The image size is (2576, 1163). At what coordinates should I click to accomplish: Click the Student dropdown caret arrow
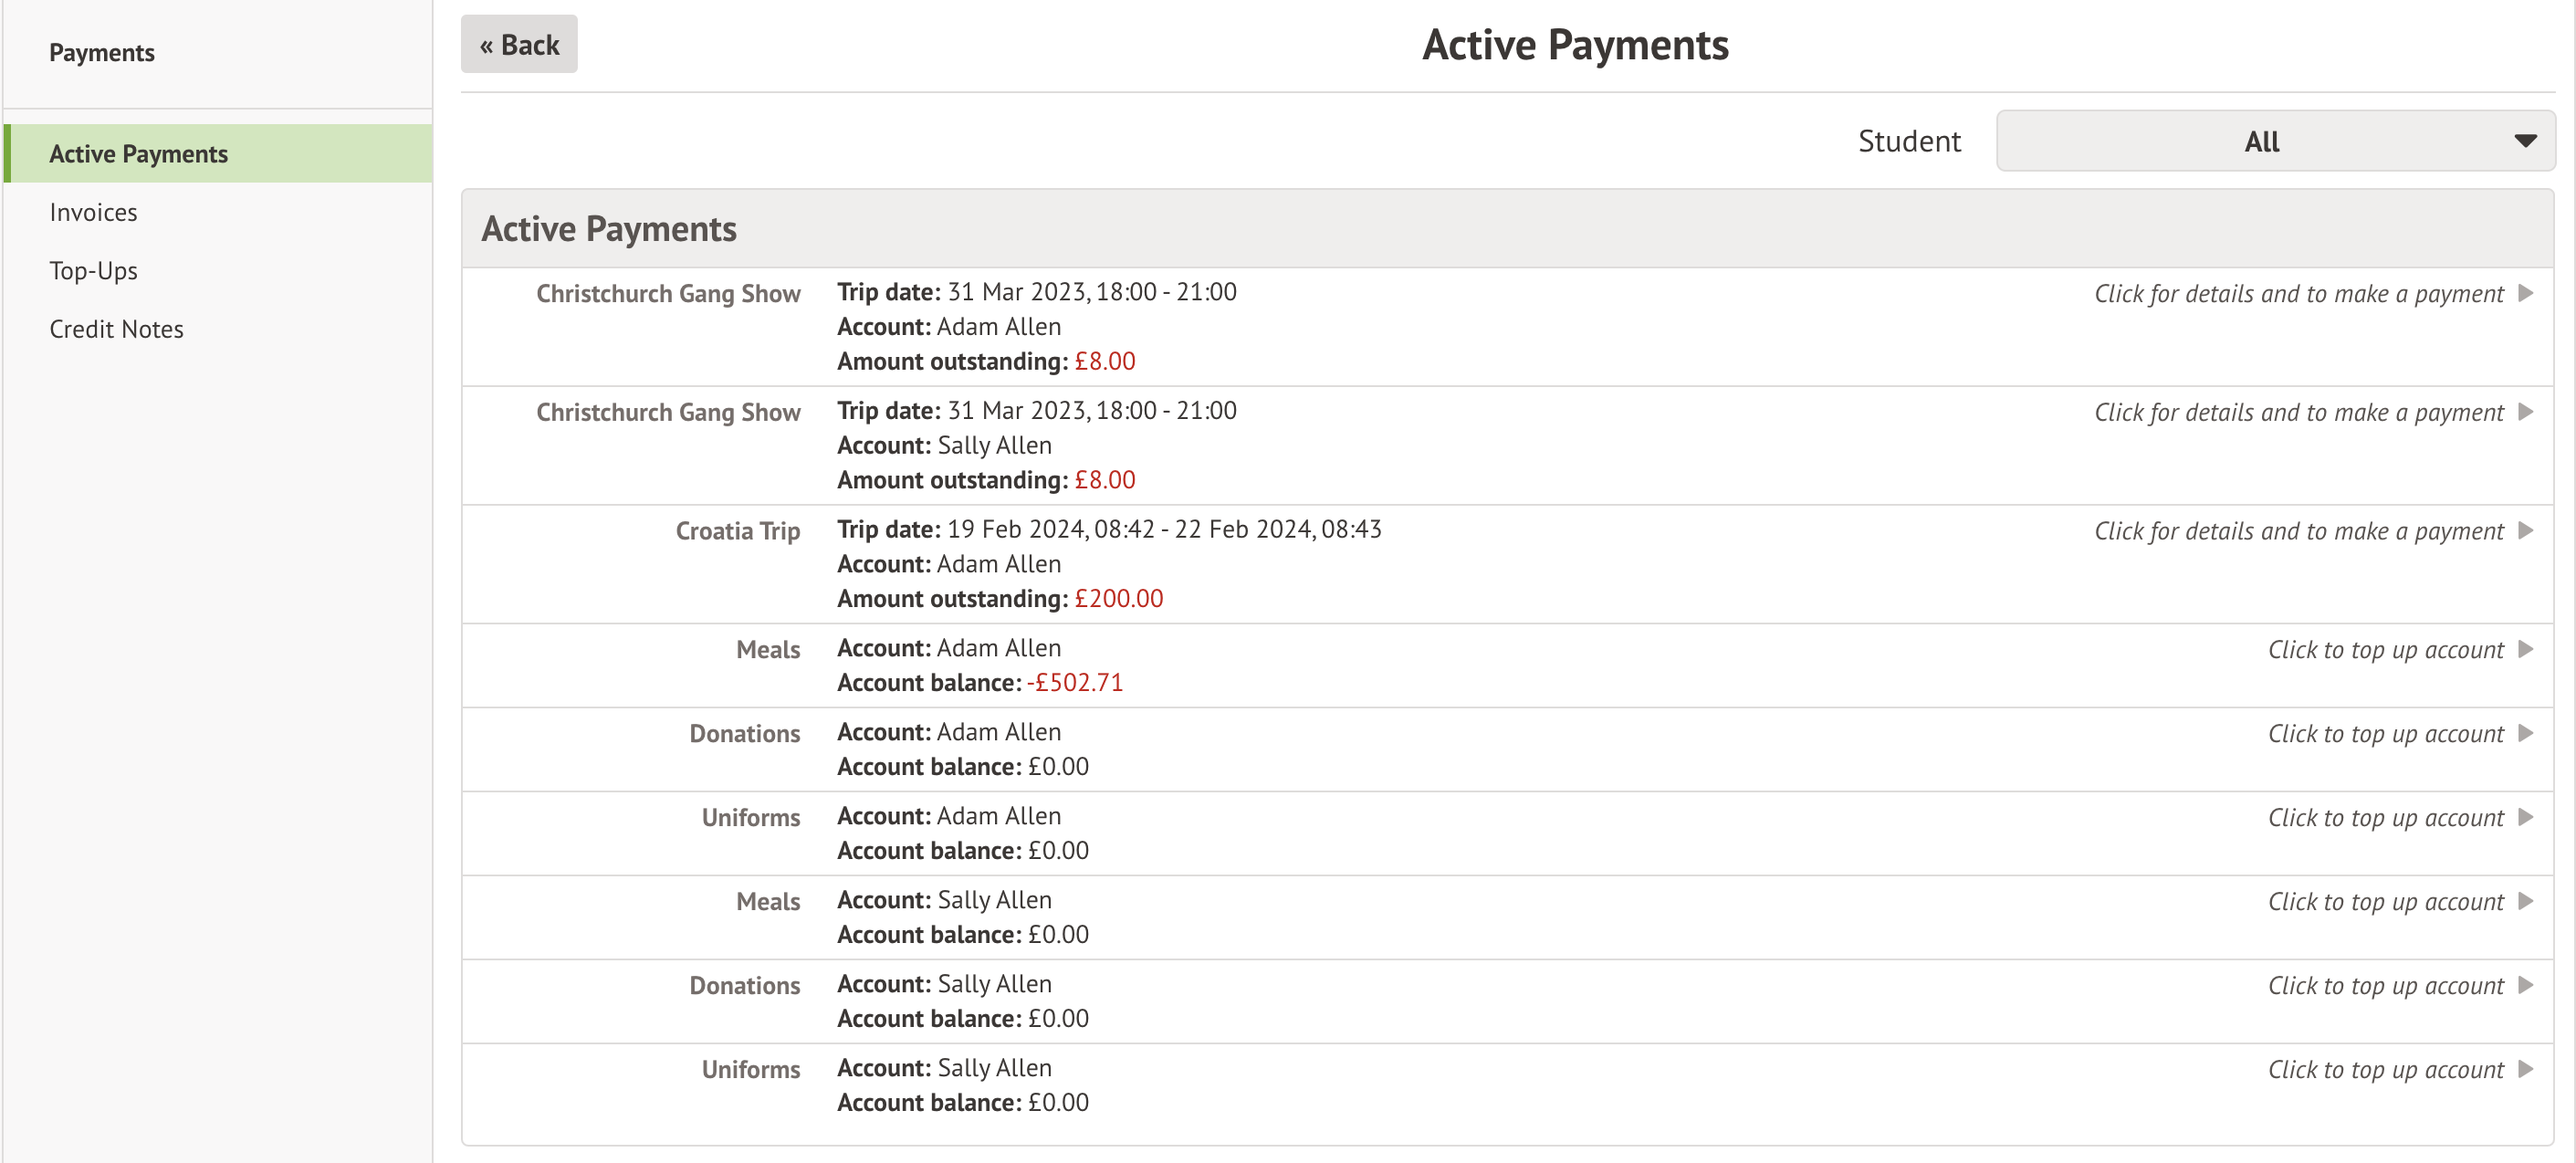pos(2524,141)
